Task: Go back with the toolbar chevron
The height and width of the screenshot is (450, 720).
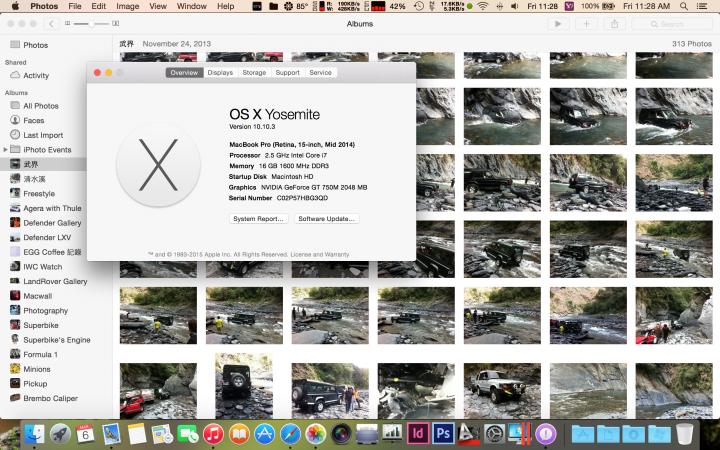Action: (51, 23)
